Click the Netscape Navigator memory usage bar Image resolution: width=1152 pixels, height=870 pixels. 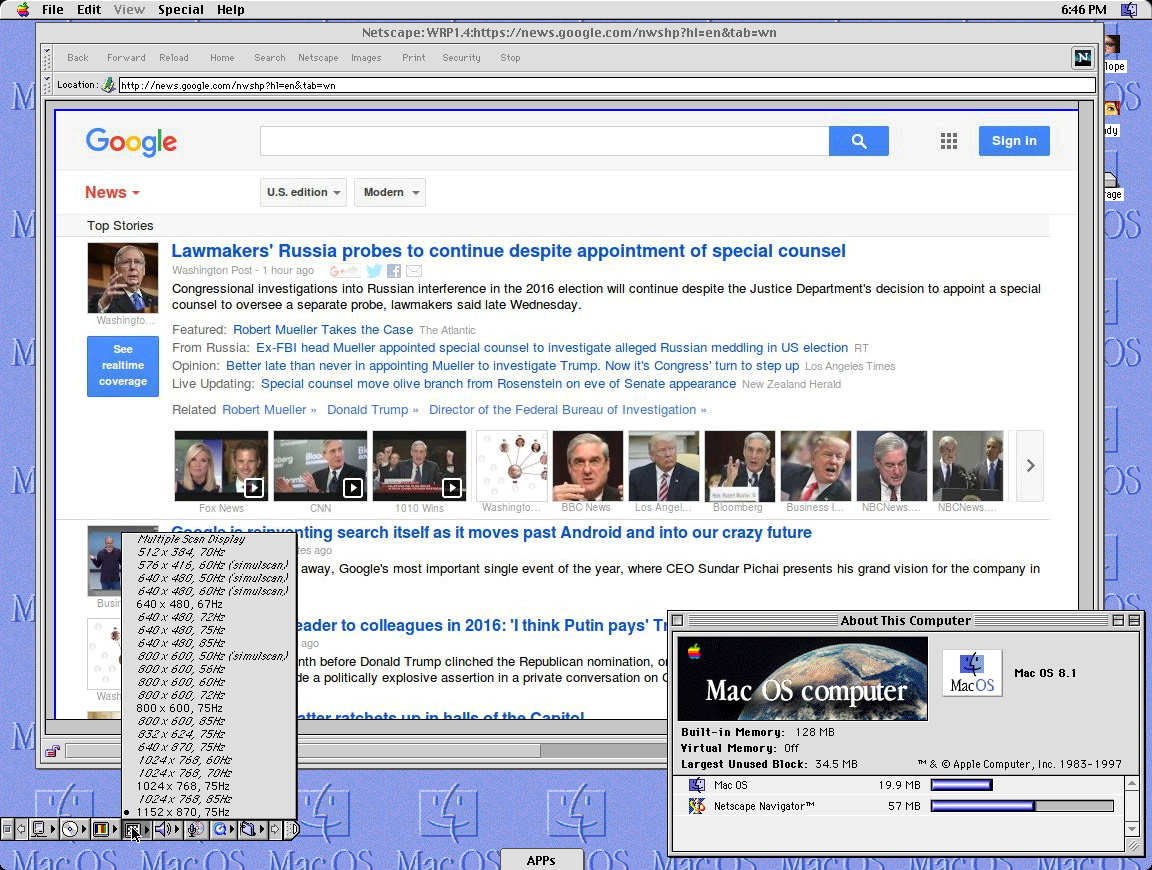click(x=1022, y=806)
